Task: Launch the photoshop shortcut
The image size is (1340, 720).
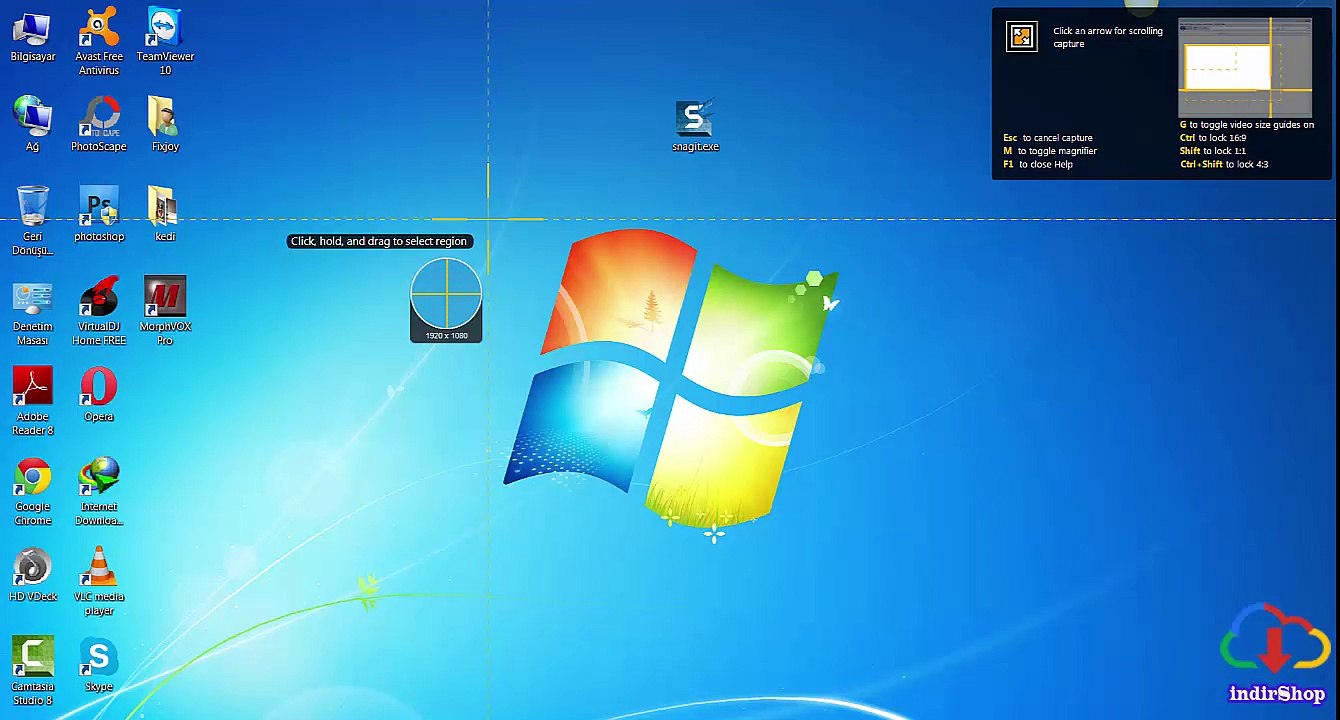Action: 99,214
